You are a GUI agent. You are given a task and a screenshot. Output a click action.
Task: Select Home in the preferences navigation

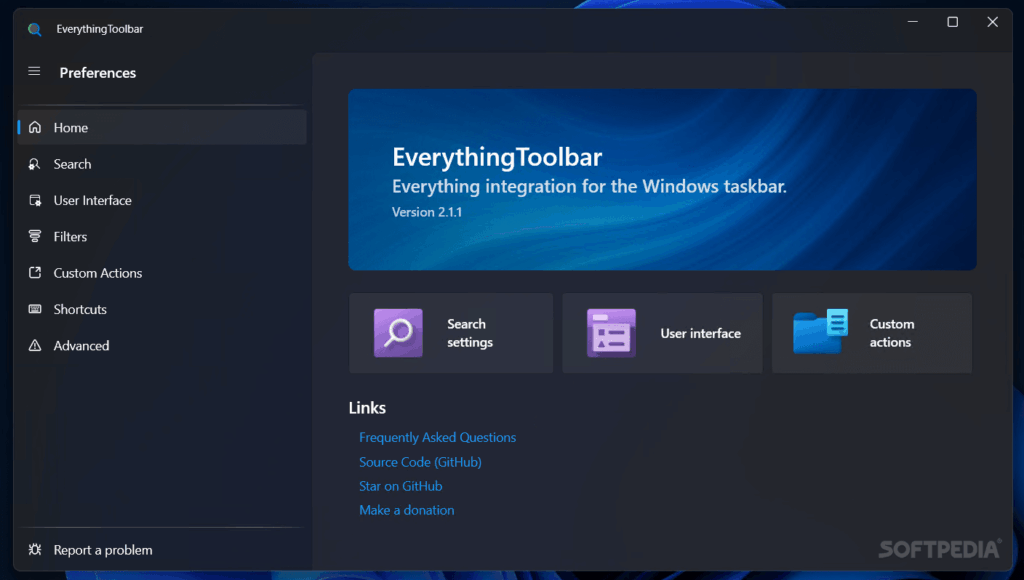[x=70, y=127]
